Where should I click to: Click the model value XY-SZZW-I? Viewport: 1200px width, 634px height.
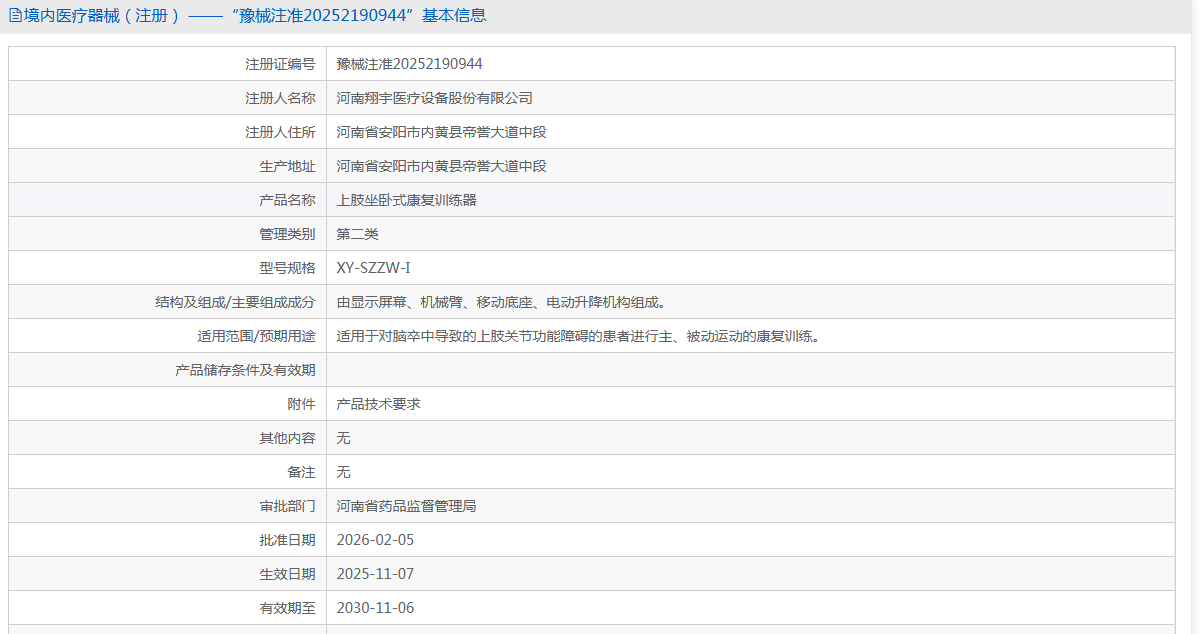(374, 268)
